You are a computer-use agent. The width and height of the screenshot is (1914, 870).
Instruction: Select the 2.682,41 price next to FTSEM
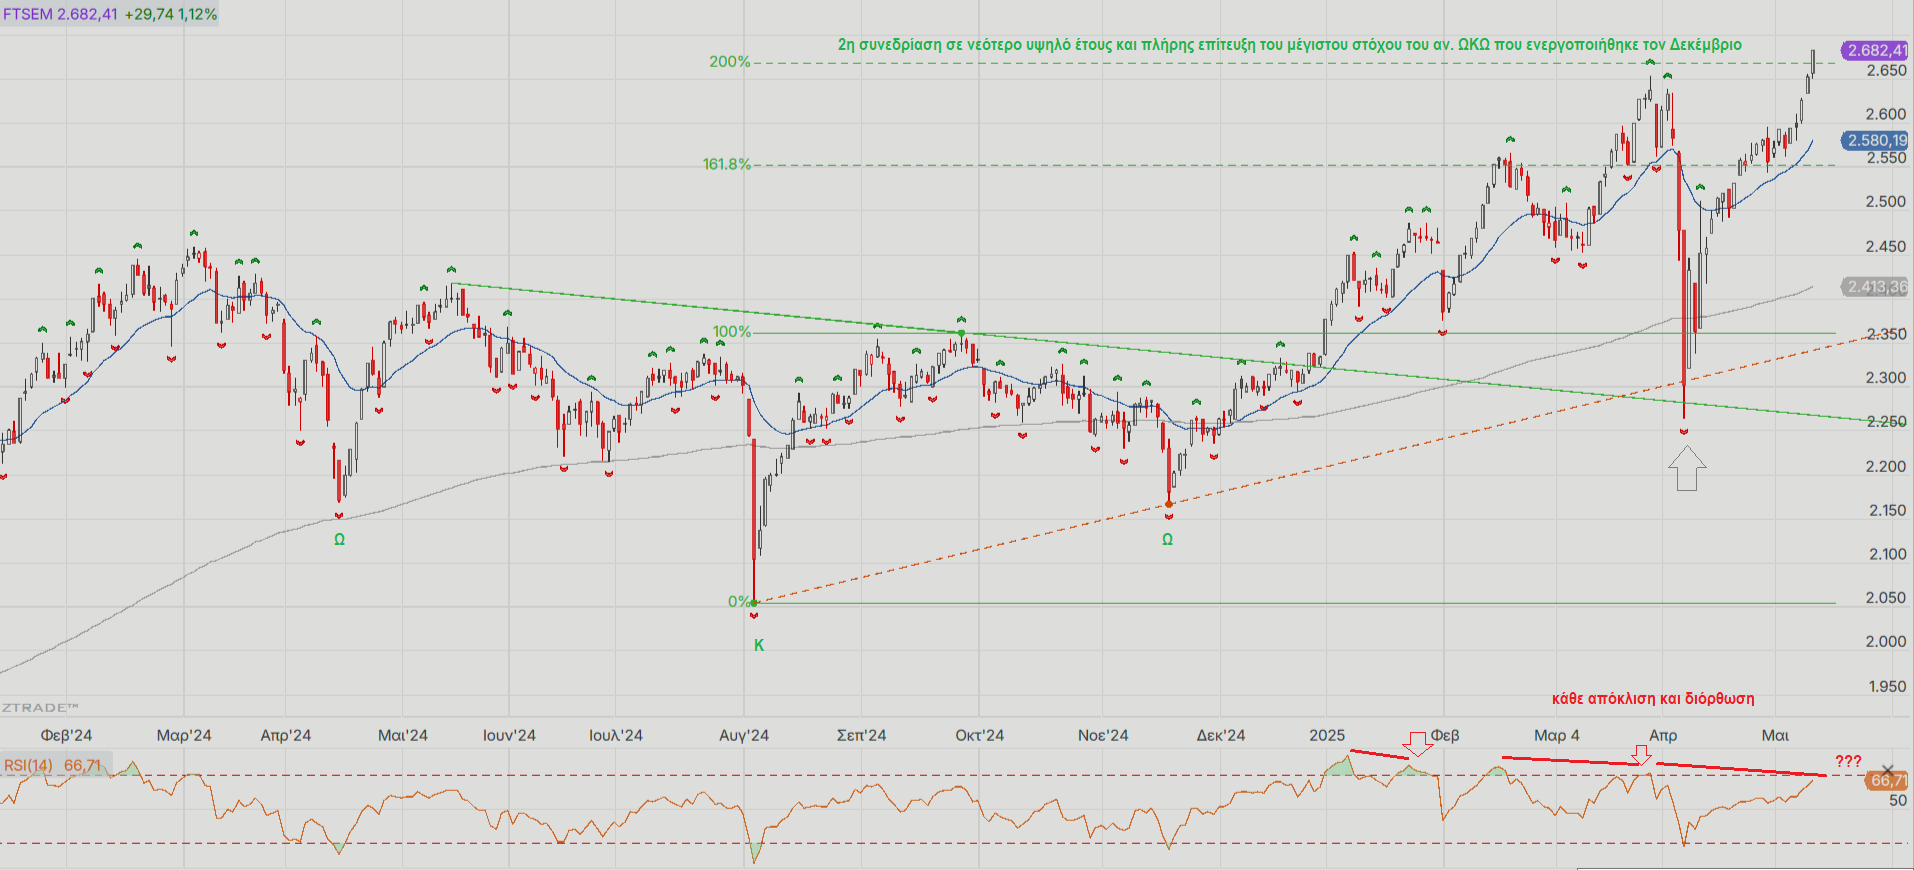pyautogui.click(x=87, y=14)
